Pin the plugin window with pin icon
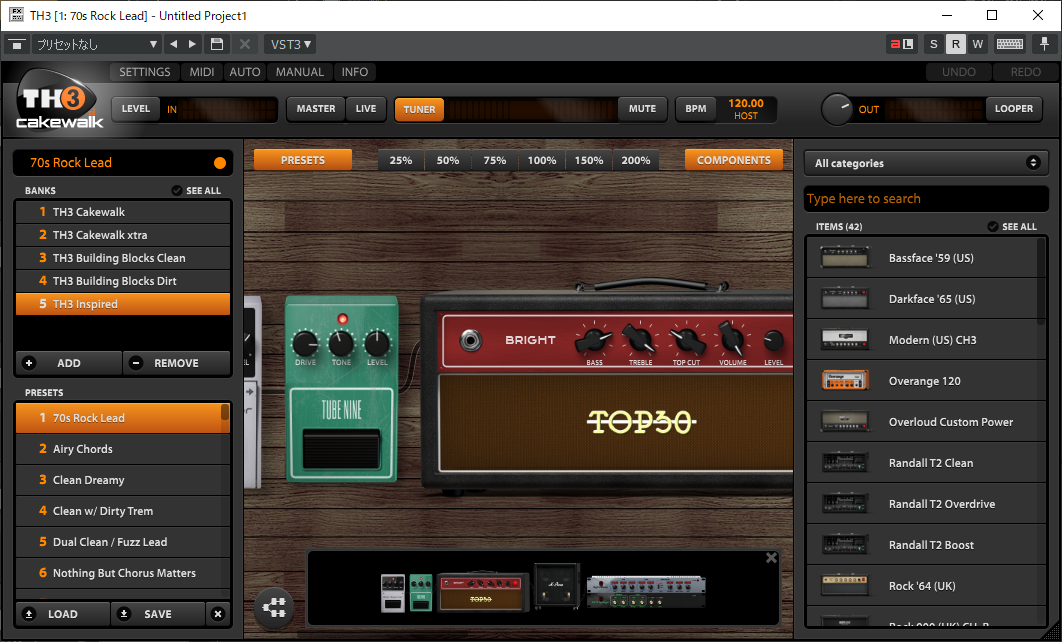Viewport: 1062px width, 642px height. [x=1044, y=44]
